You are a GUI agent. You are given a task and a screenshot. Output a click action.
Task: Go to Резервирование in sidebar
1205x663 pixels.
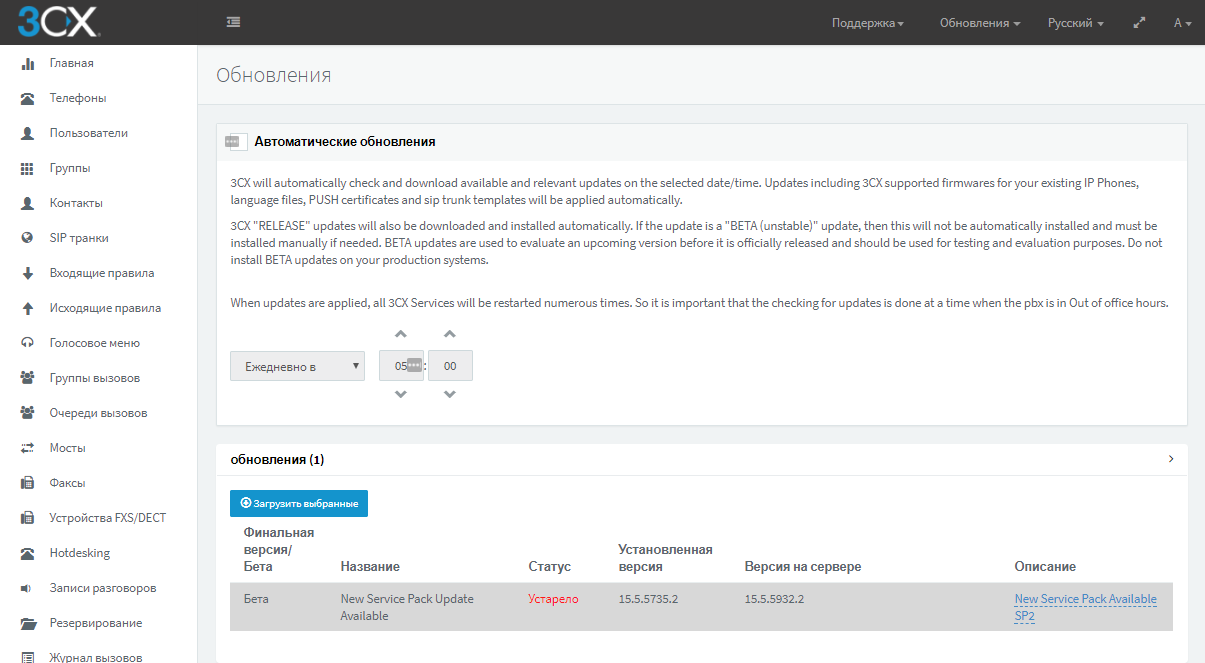(x=96, y=623)
